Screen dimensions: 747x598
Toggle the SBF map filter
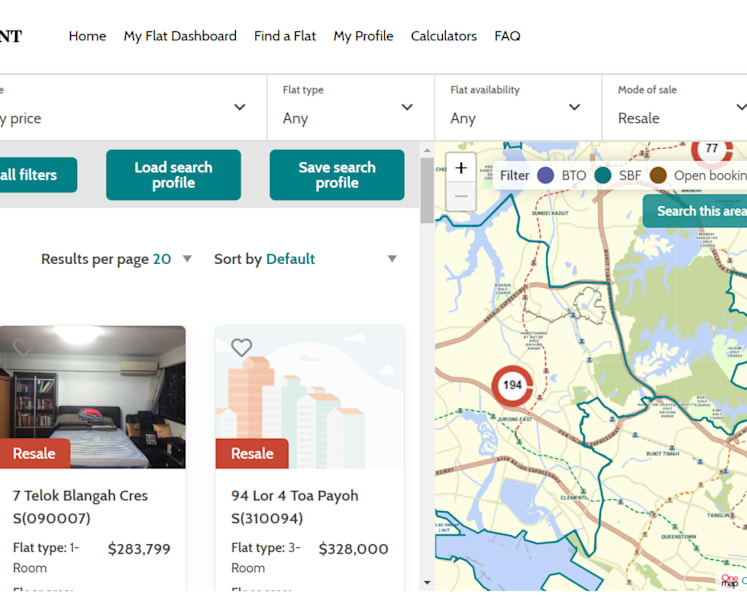(x=618, y=175)
